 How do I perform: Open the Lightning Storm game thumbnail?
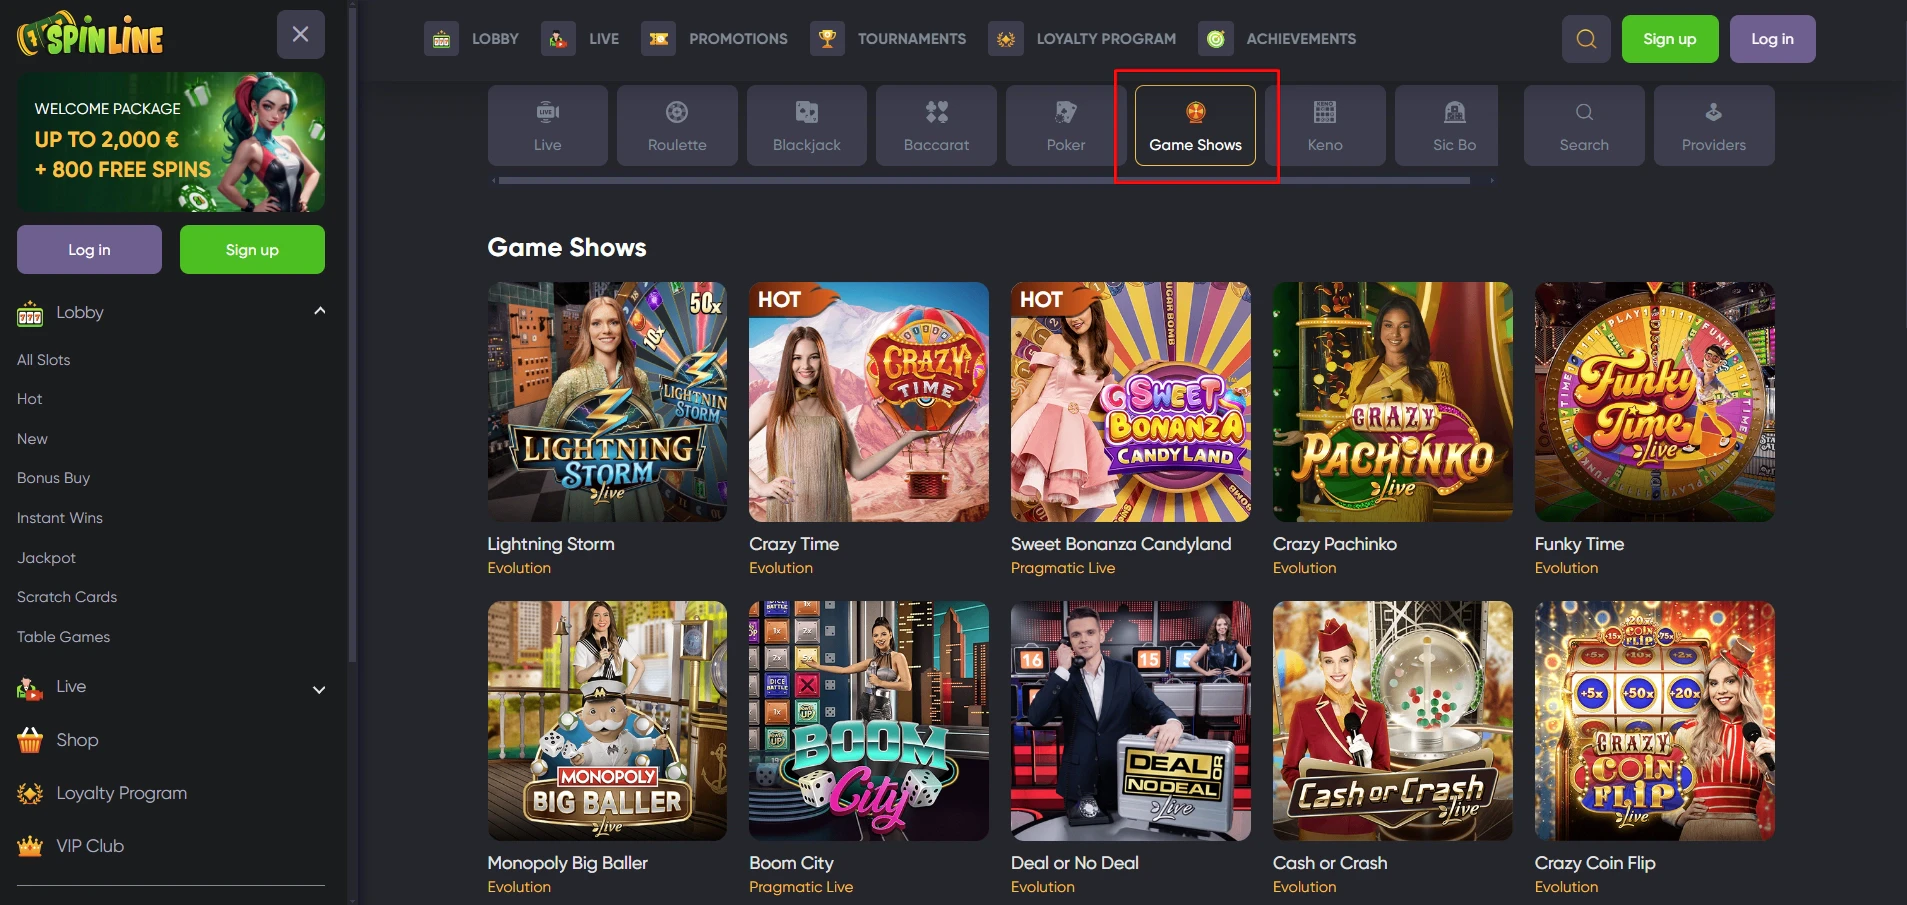607,402
